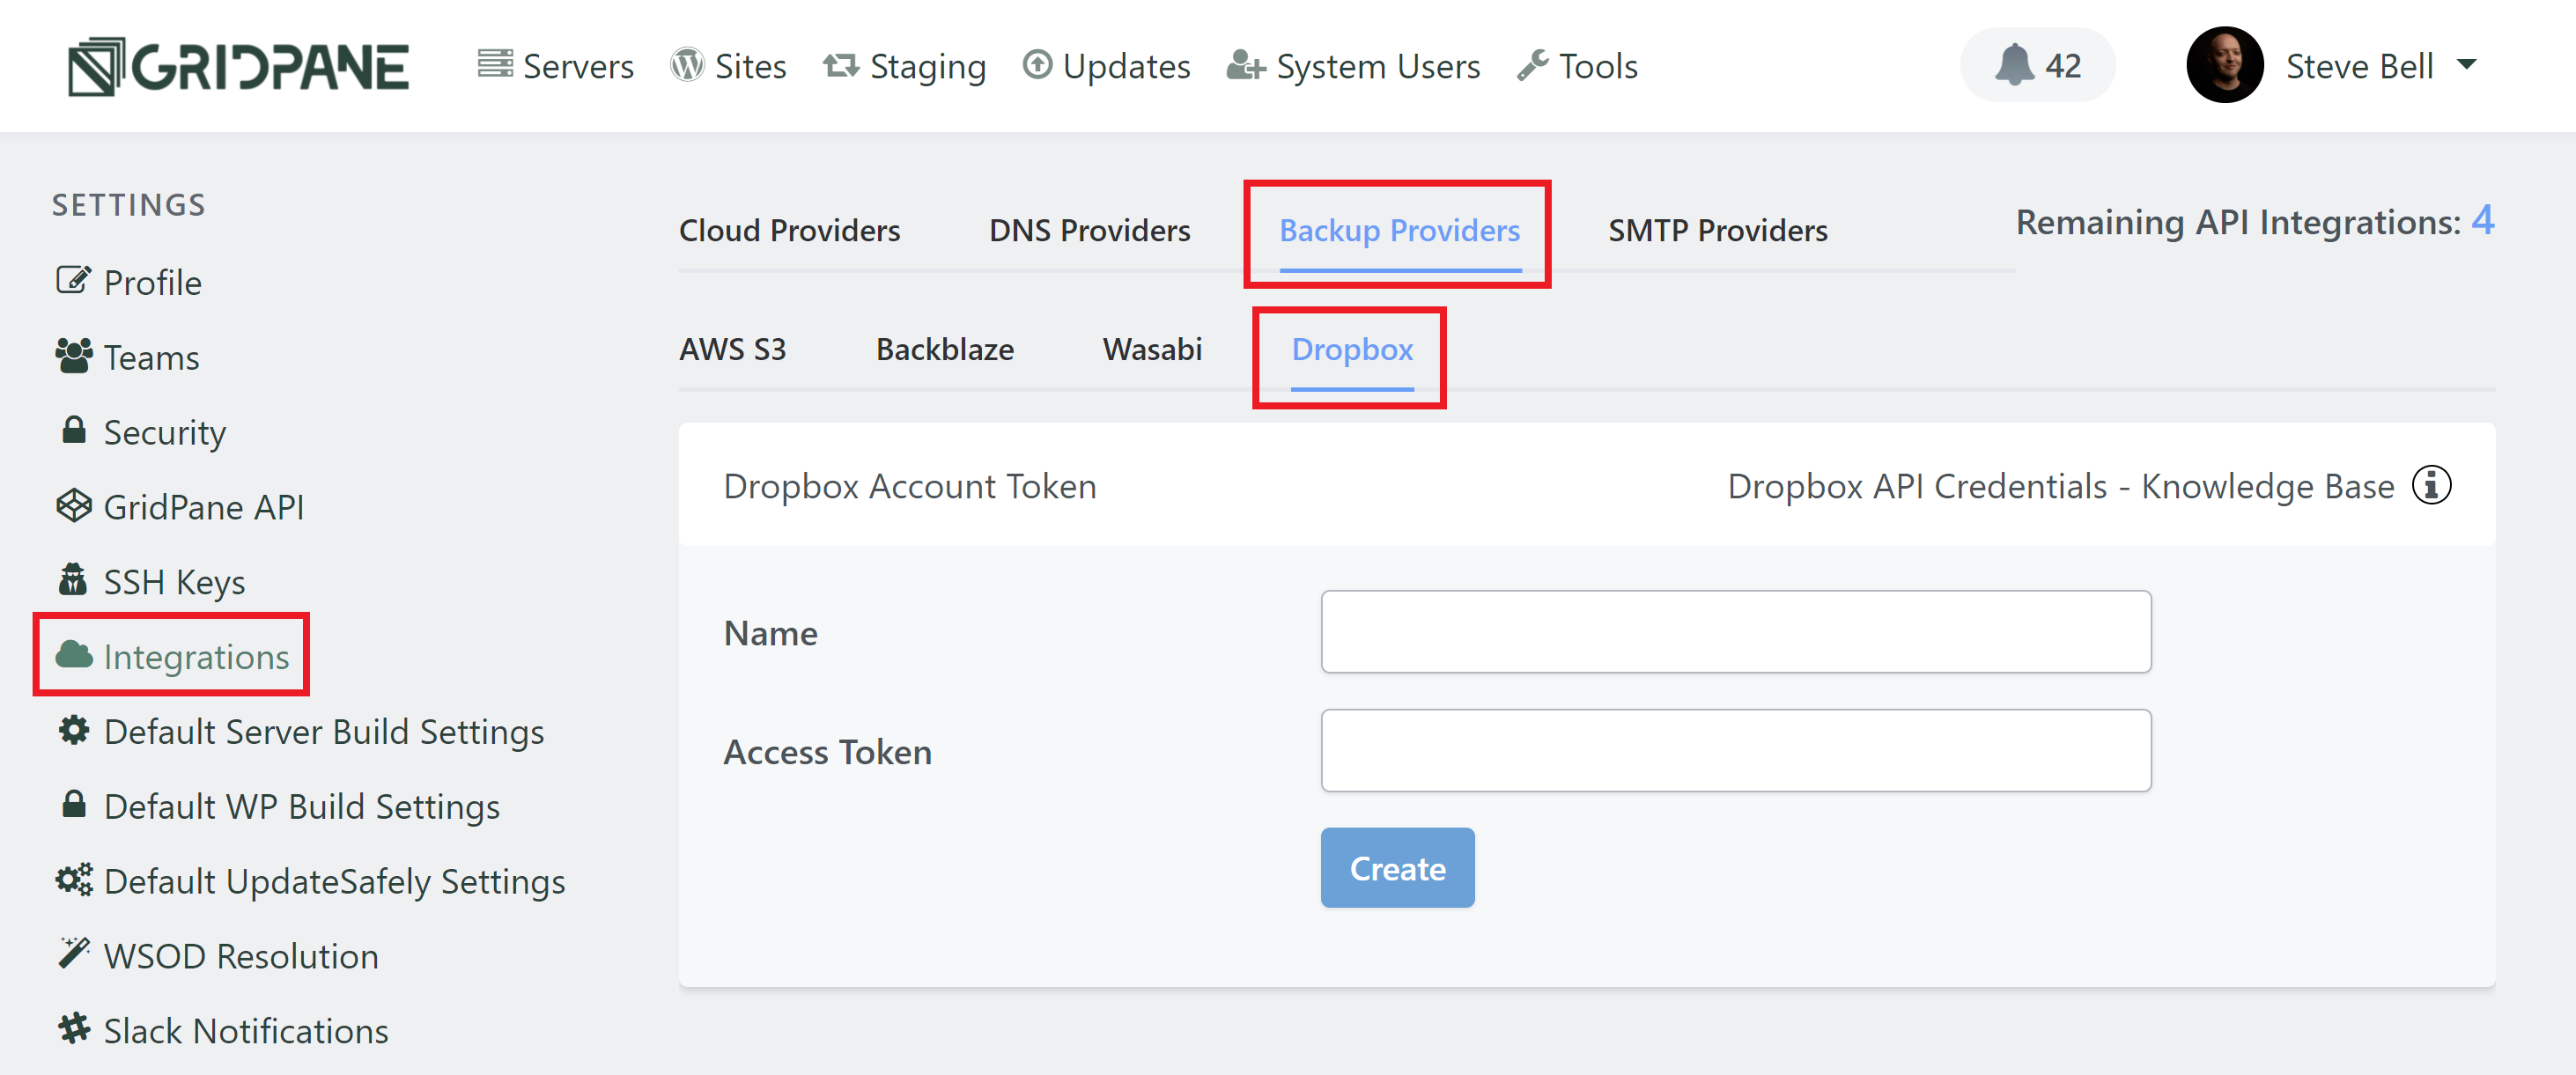Click the Security padlock icon
The width and height of the screenshot is (2576, 1075).
[x=73, y=430]
